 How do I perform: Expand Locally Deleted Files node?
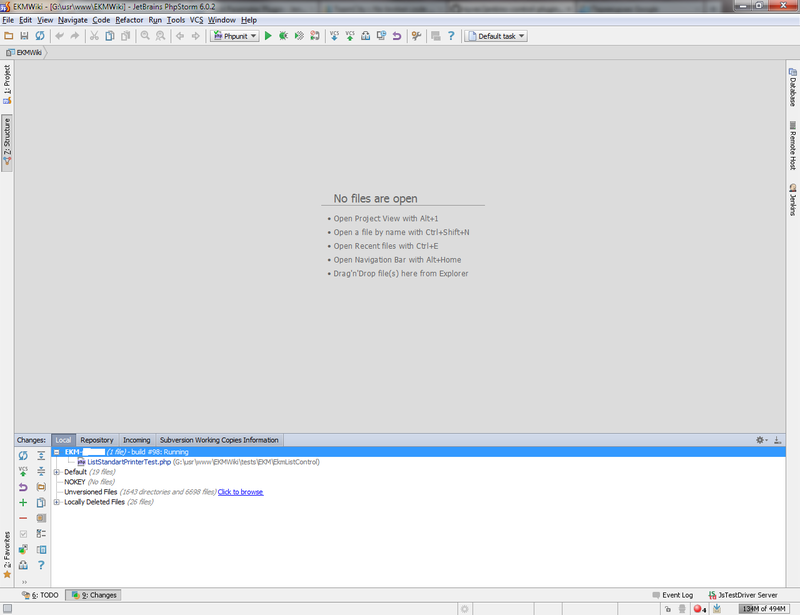tap(57, 502)
